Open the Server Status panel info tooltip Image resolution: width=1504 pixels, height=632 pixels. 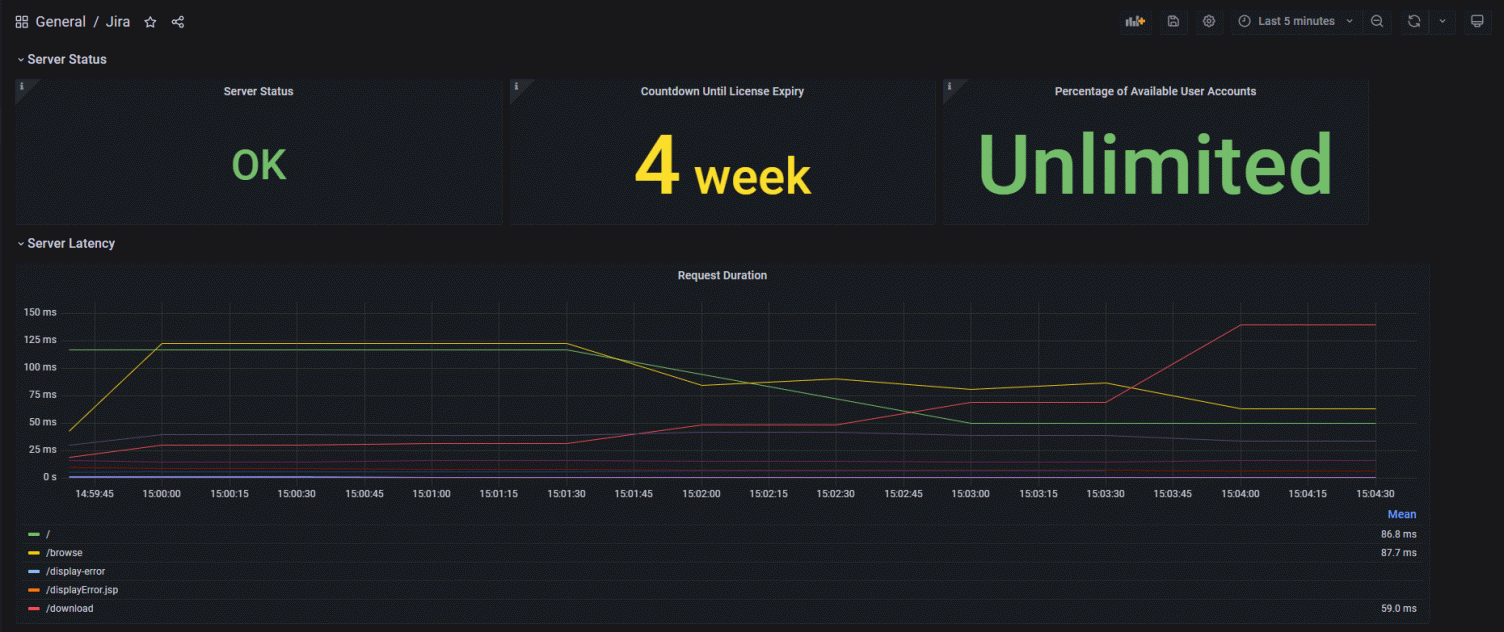22,87
